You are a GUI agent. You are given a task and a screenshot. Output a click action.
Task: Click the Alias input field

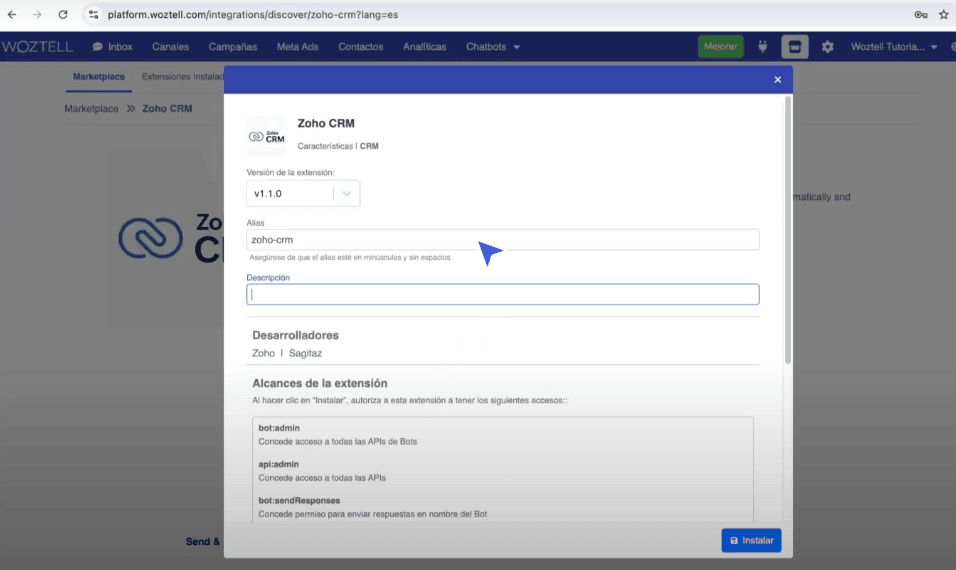[x=502, y=240]
